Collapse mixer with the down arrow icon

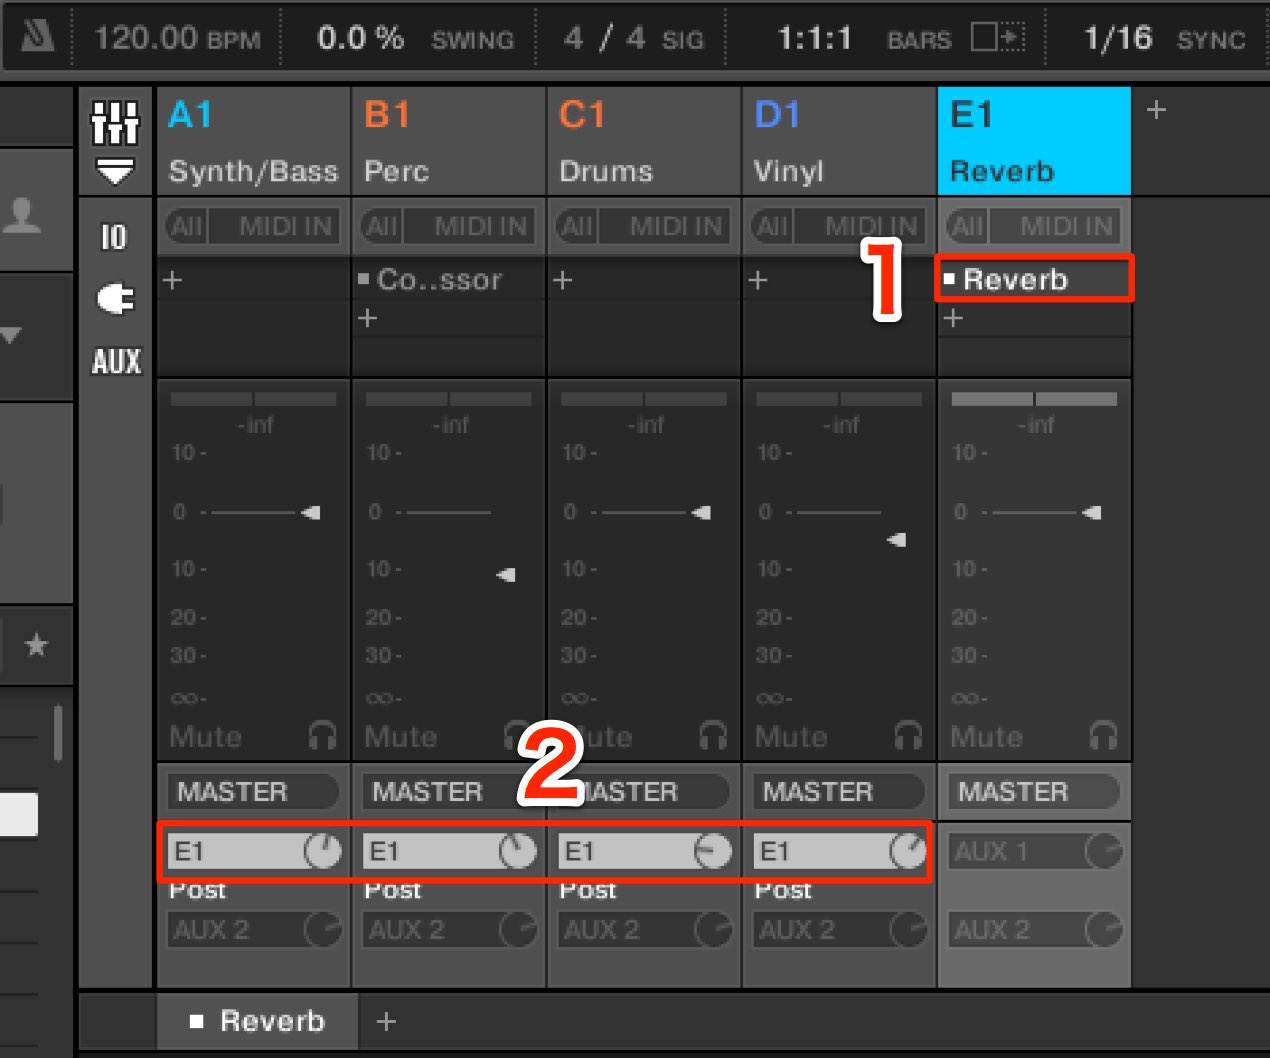tap(115, 172)
